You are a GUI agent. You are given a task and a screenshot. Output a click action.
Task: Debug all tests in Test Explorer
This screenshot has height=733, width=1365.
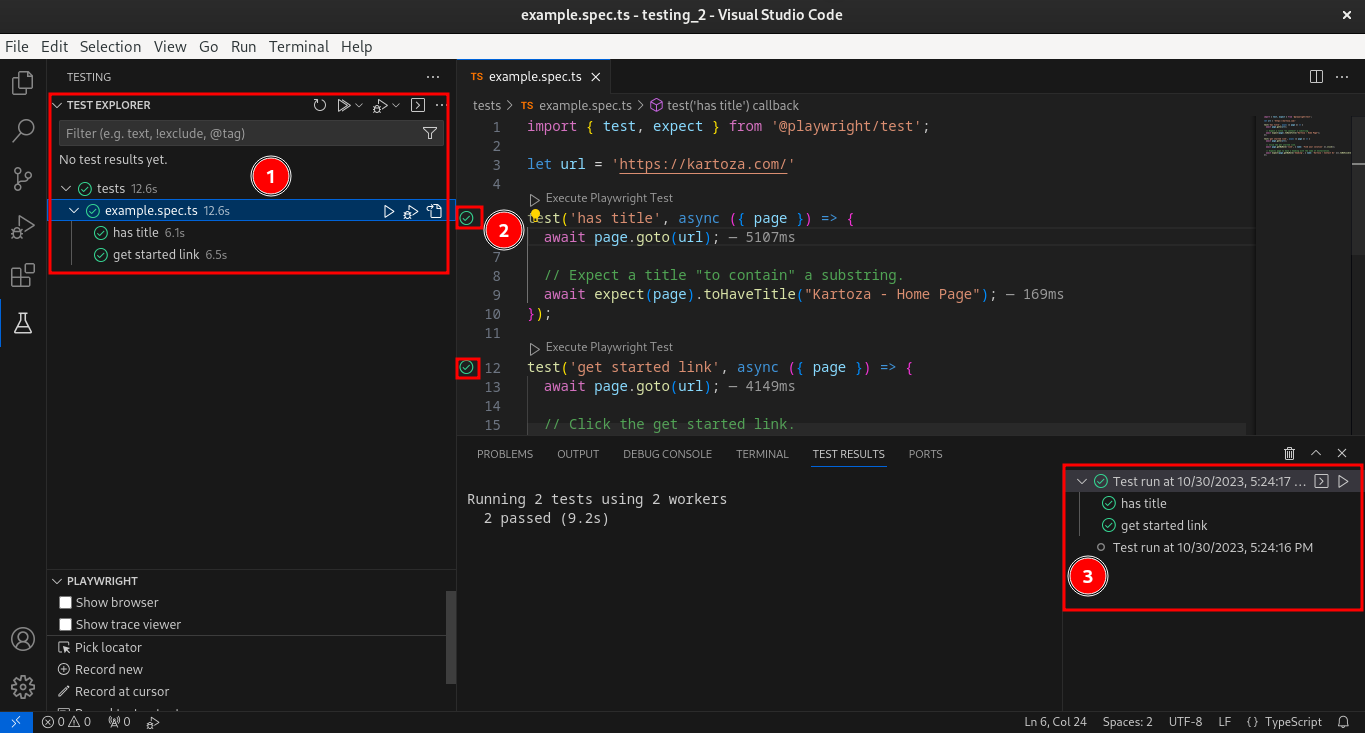[380, 105]
